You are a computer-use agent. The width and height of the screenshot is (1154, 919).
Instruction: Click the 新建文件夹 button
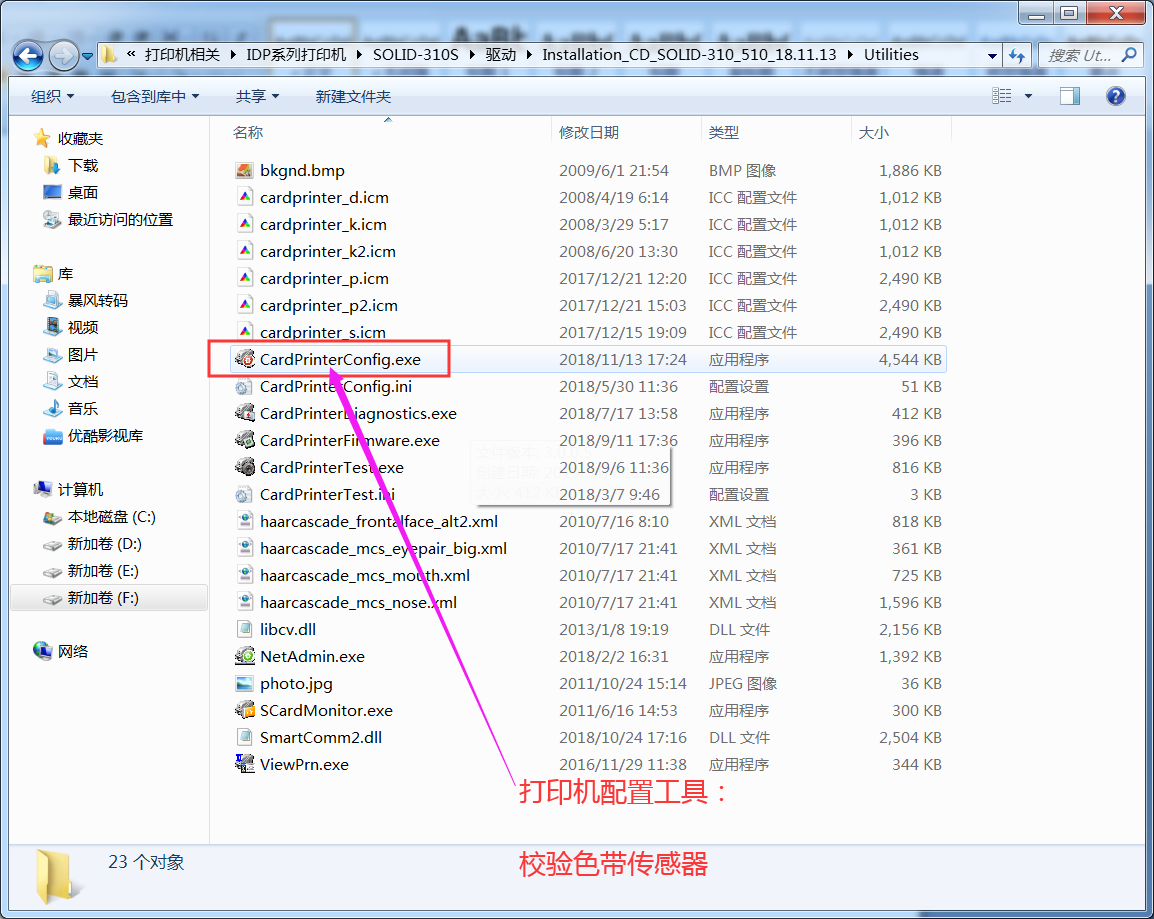pos(353,96)
